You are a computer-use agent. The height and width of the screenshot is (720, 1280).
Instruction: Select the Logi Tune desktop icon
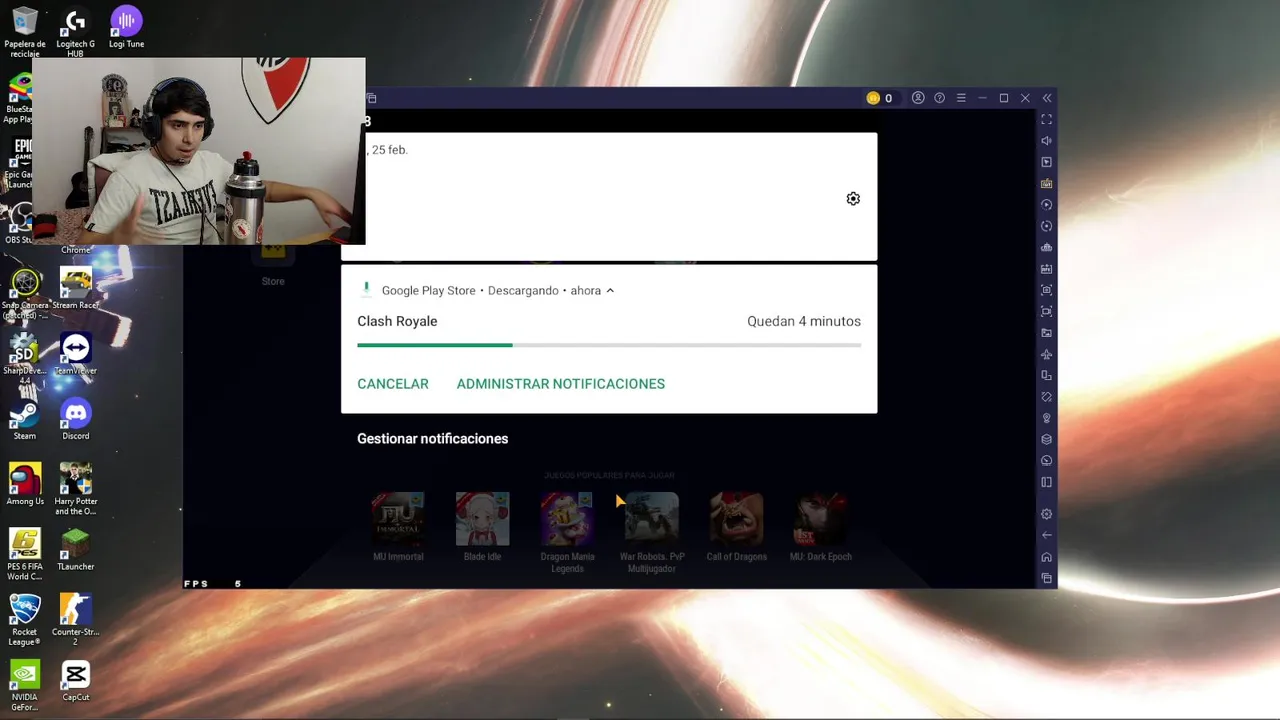click(x=126, y=28)
